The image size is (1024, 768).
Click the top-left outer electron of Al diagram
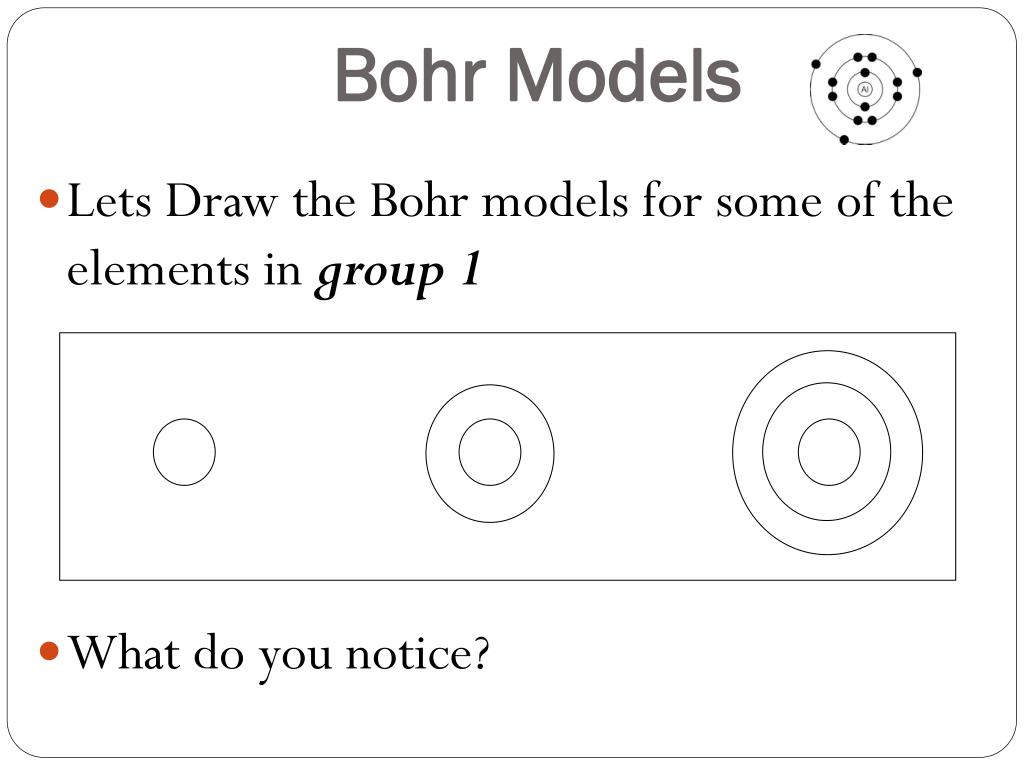pos(816,64)
